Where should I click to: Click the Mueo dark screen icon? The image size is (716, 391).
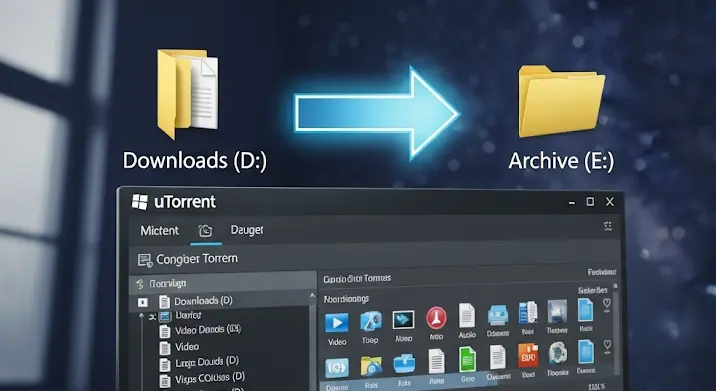point(404,319)
